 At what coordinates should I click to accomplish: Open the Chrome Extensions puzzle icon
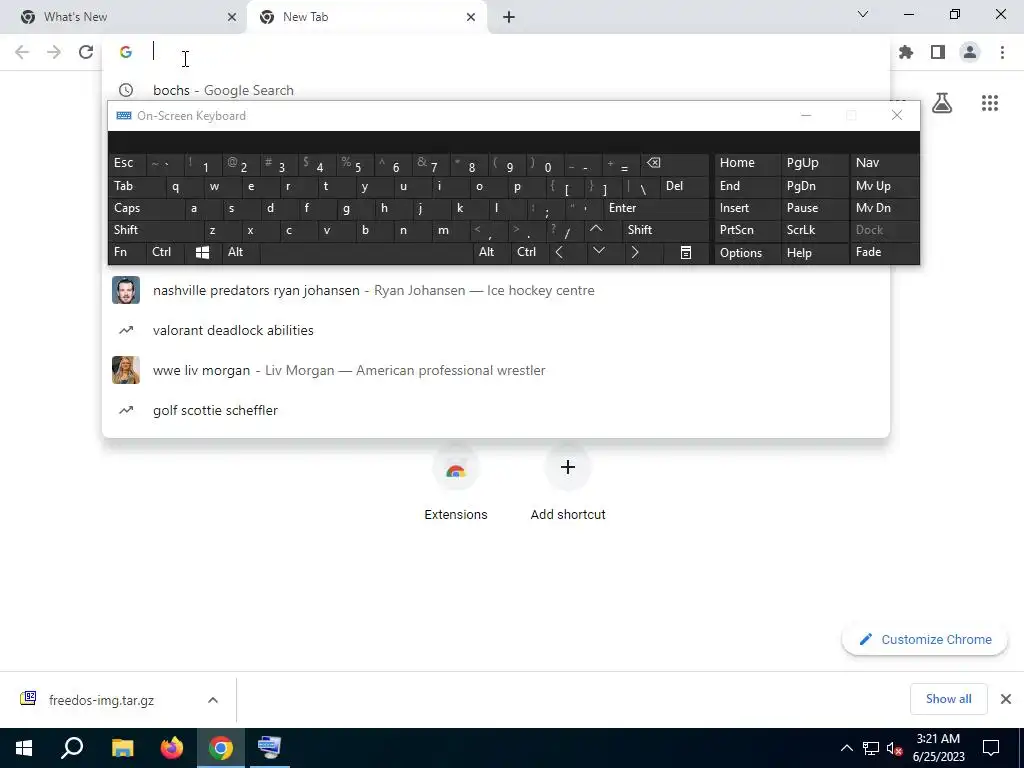[x=906, y=52]
